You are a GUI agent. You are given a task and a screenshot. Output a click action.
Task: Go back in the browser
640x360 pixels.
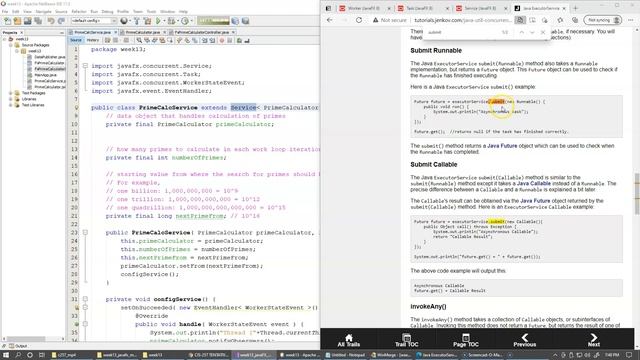pyautogui.click(x=330, y=20)
